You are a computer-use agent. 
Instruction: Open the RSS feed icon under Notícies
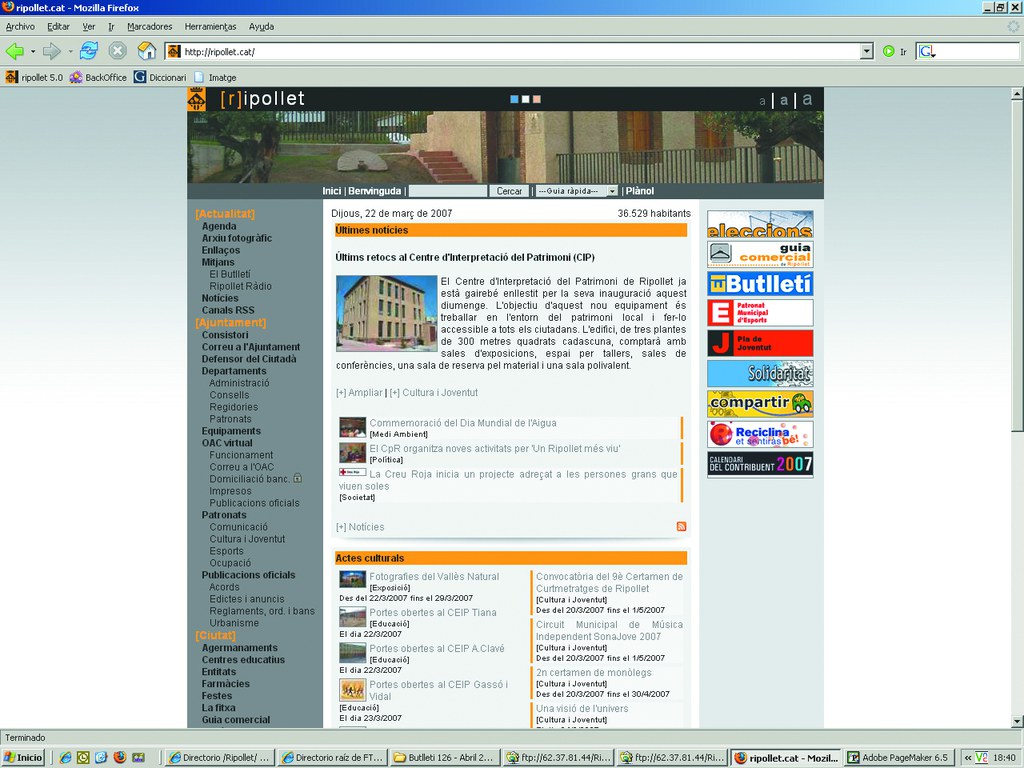pos(681,526)
